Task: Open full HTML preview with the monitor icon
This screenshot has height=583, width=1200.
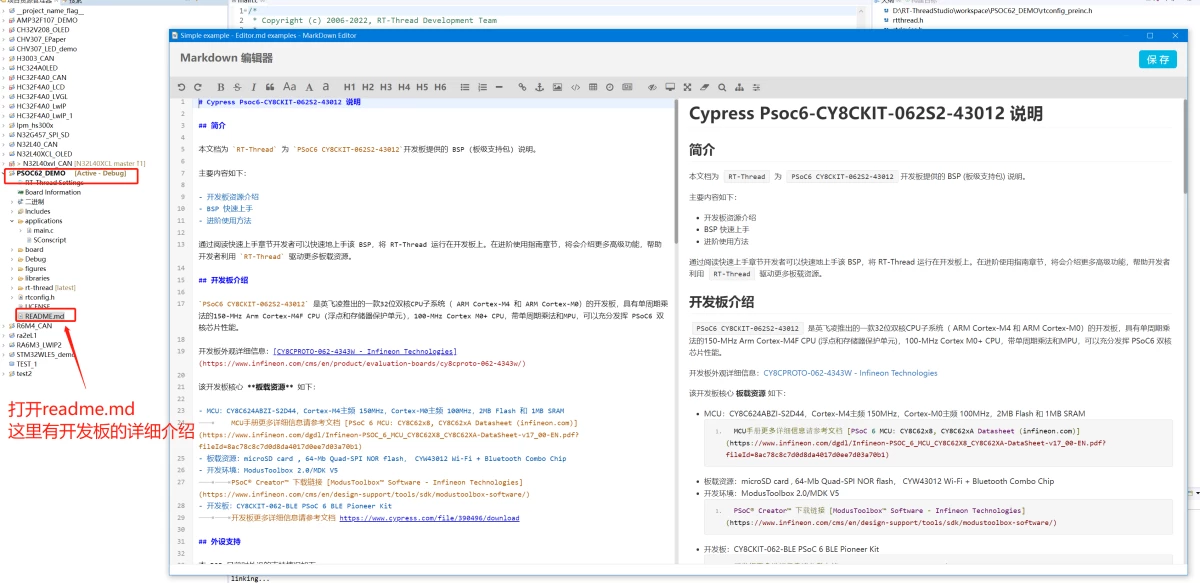Action: pyautogui.click(x=670, y=87)
